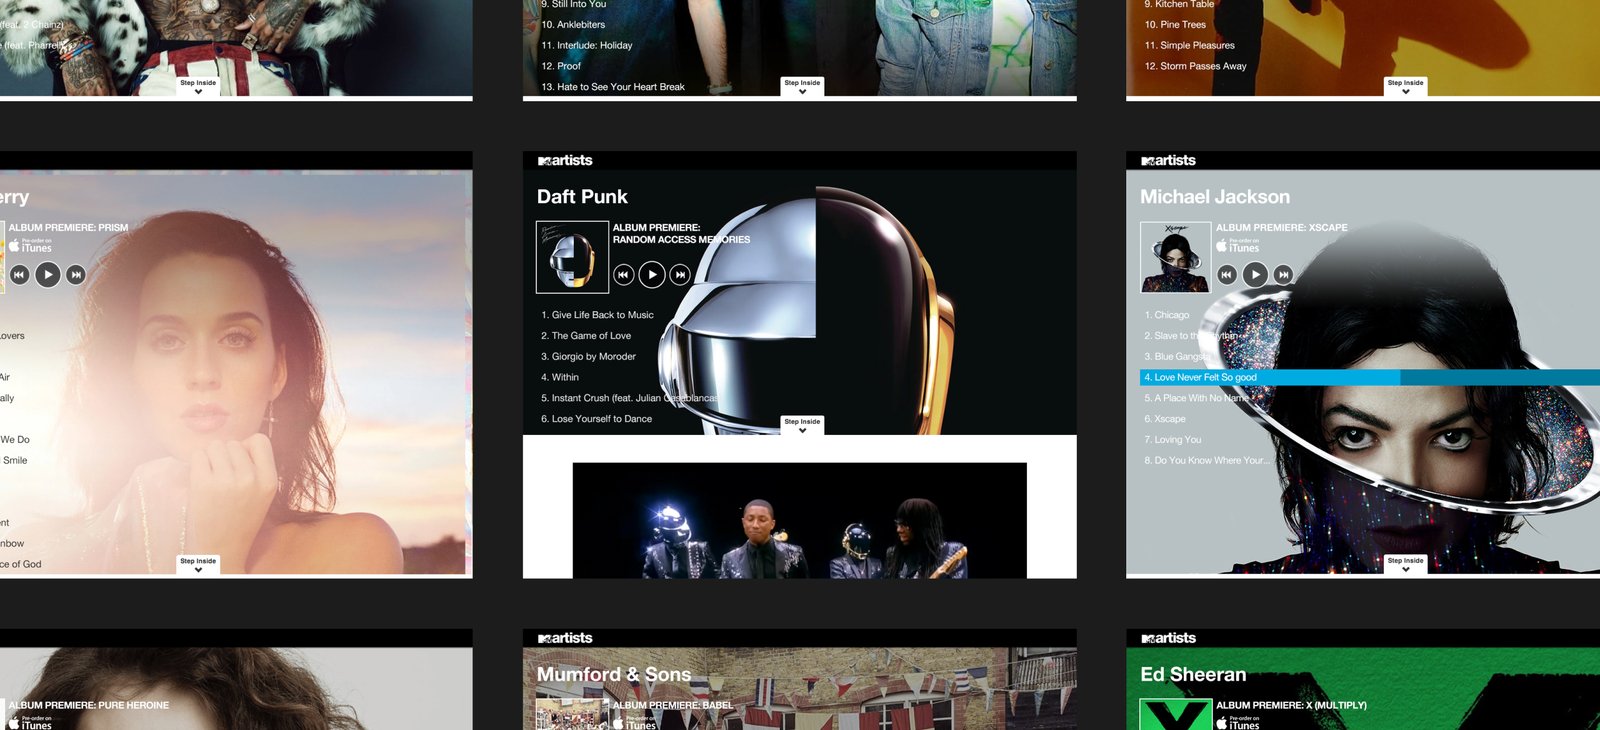The image size is (1600, 730).
Task: Click Album Premiere: Pure Heroine label
Action: 89,705
